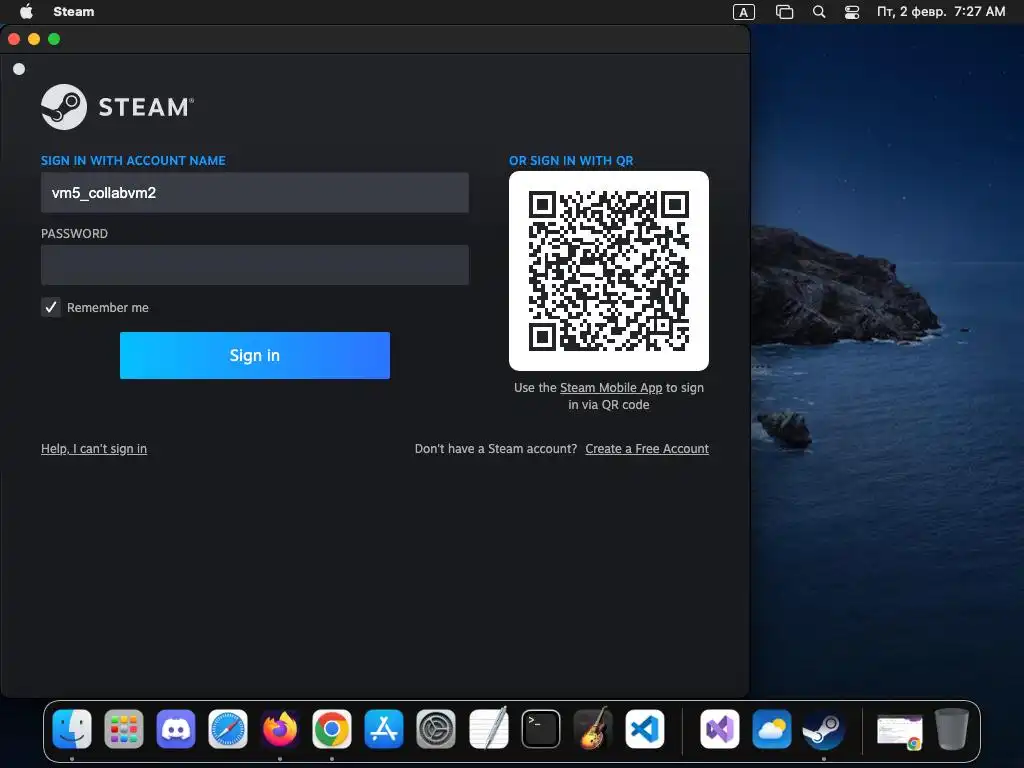The image size is (1024, 768).
Task: Launch Visual Studio Code from dock
Action: 645,729
